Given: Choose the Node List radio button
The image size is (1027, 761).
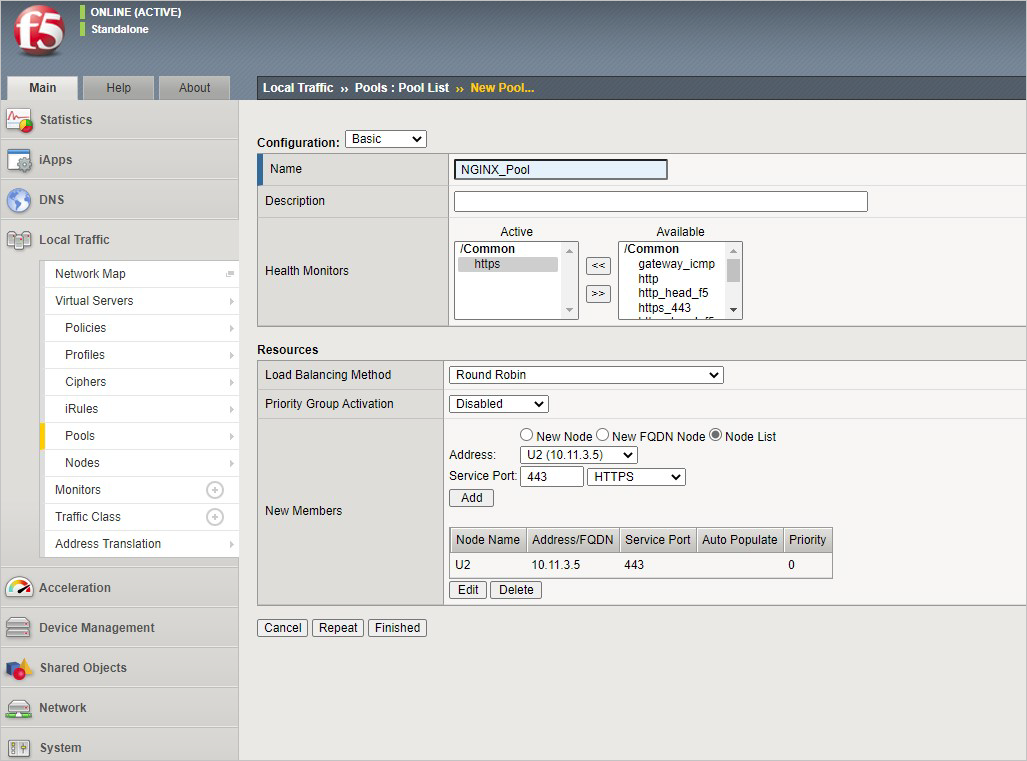Looking at the screenshot, I should pos(715,435).
